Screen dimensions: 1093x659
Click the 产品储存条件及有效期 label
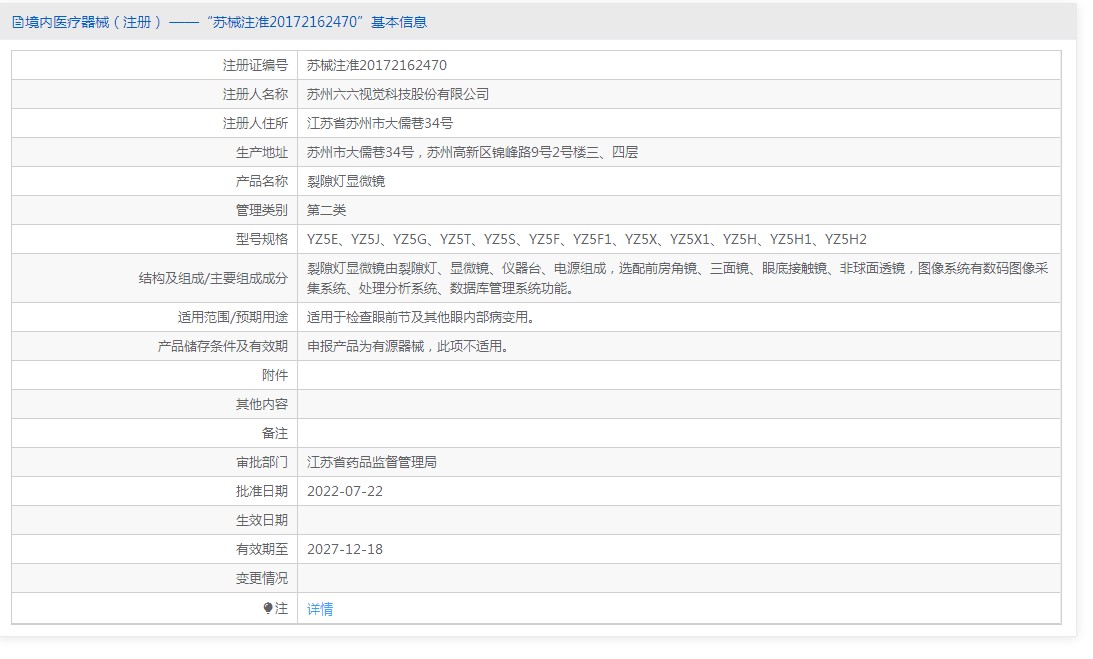coord(222,346)
